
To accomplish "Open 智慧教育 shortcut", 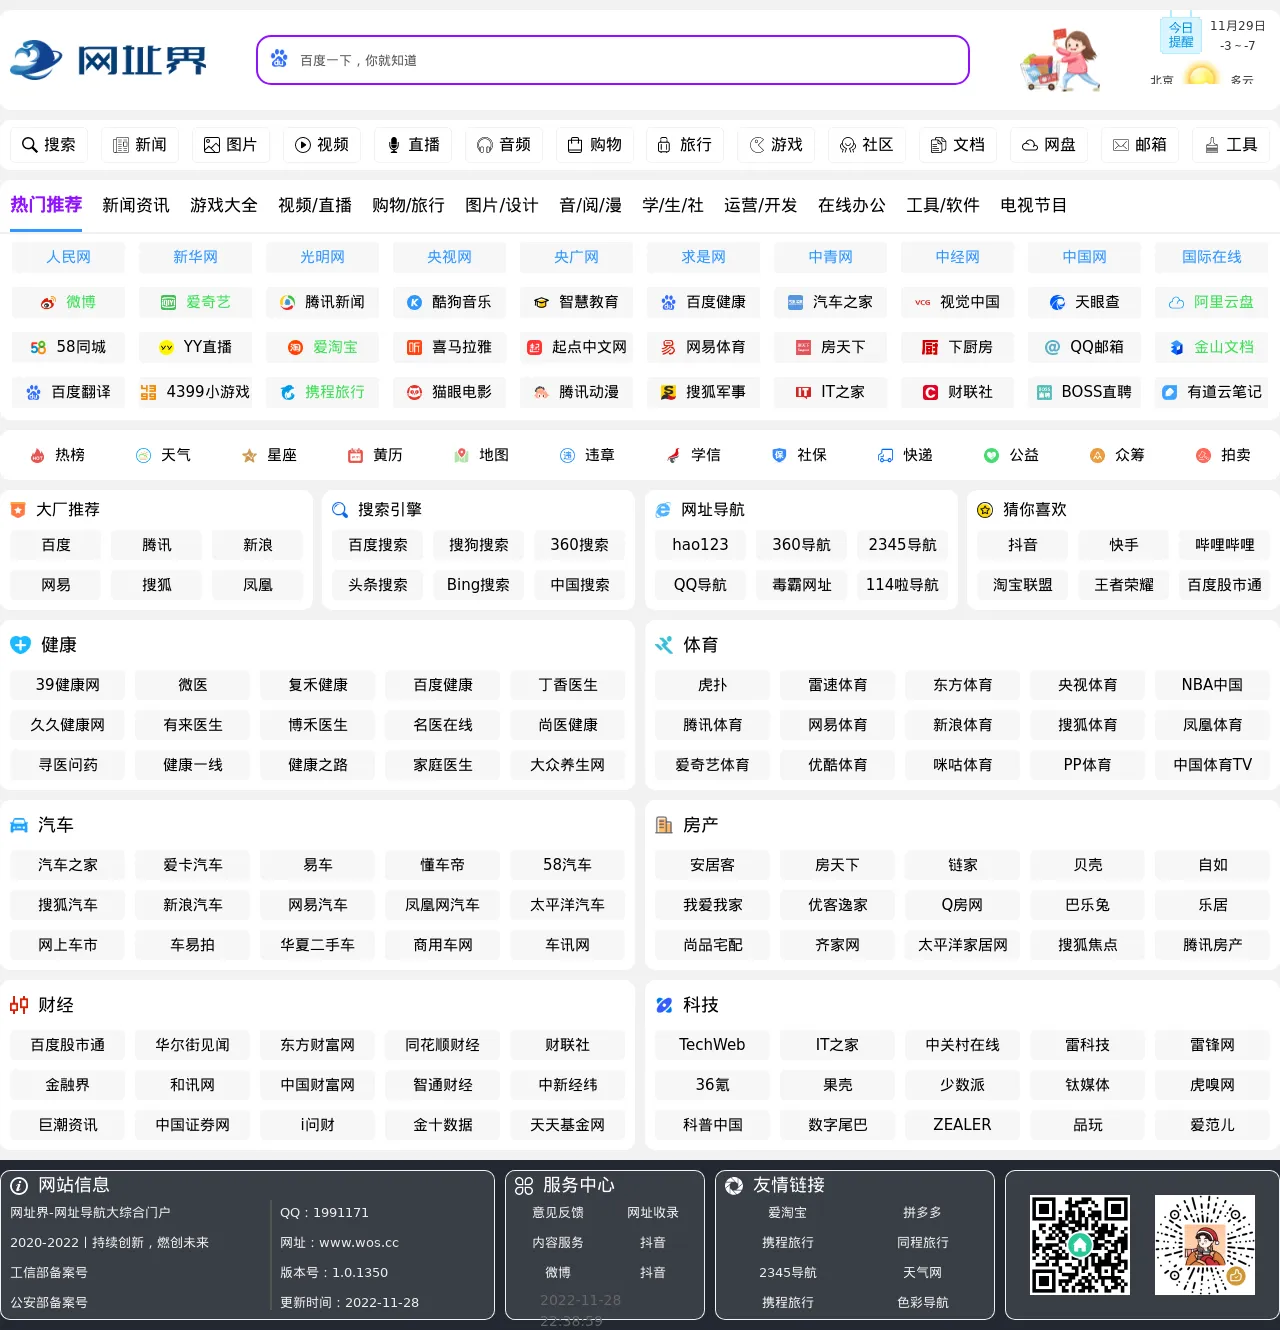I will pyautogui.click(x=576, y=302).
